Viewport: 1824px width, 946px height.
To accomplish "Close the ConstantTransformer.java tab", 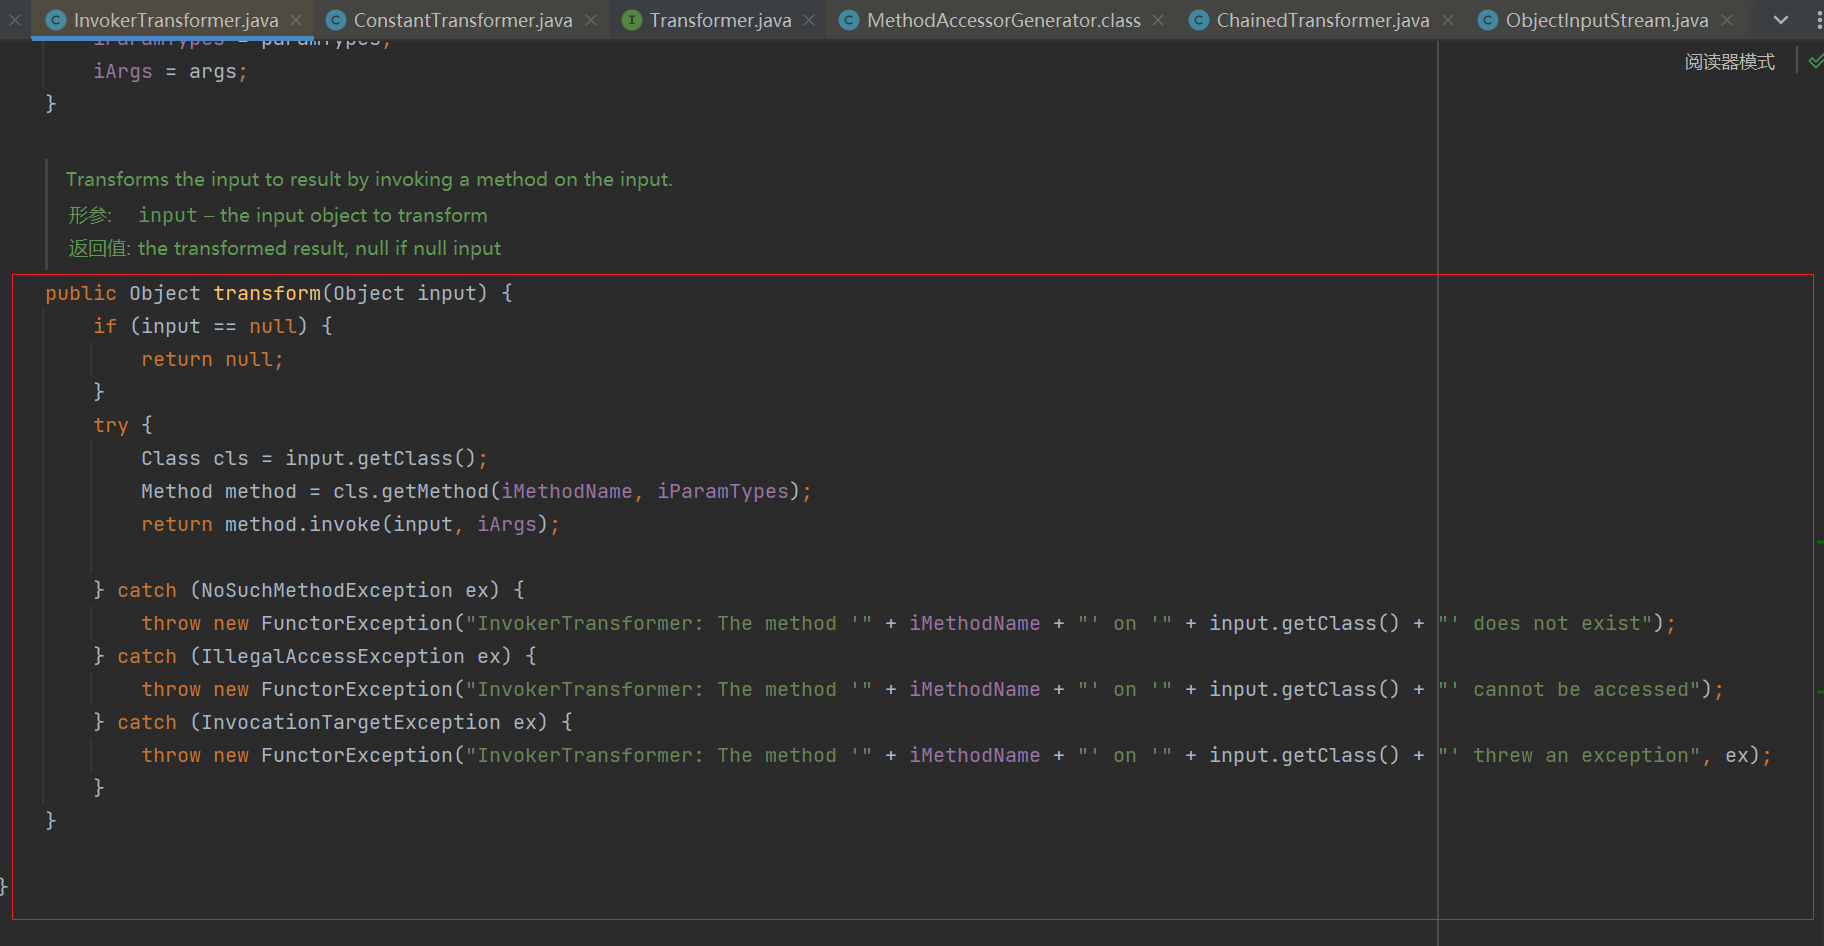I will [591, 20].
